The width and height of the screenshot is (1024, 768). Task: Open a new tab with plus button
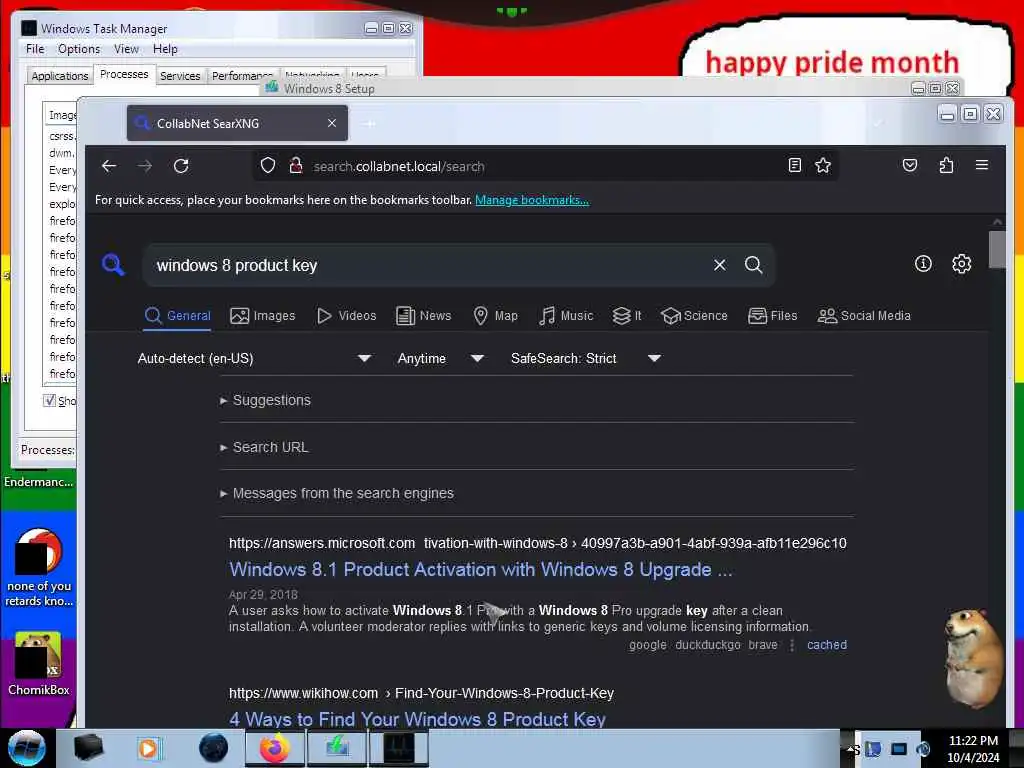pyautogui.click(x=370, y=123)
